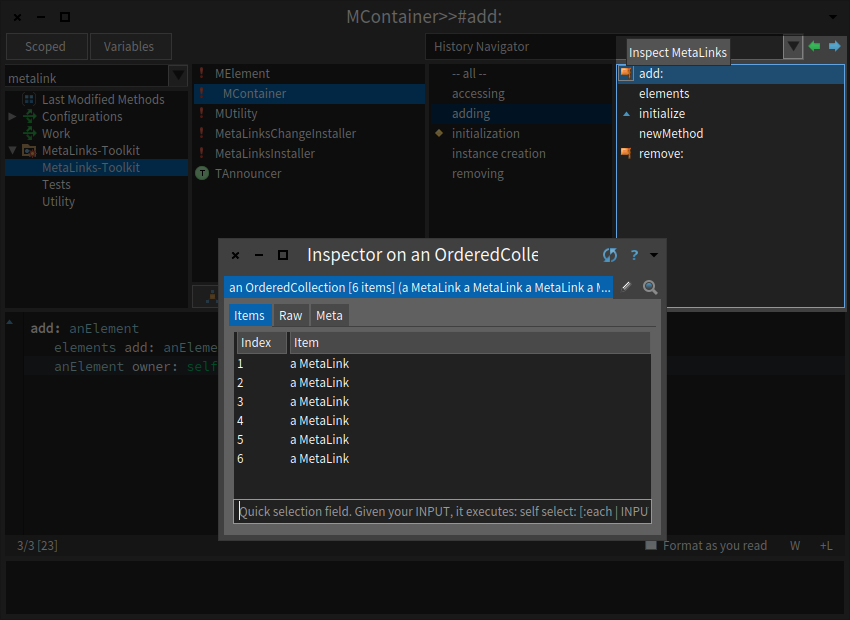Click the flag icon beside remove:

click(x=626, y=153)
